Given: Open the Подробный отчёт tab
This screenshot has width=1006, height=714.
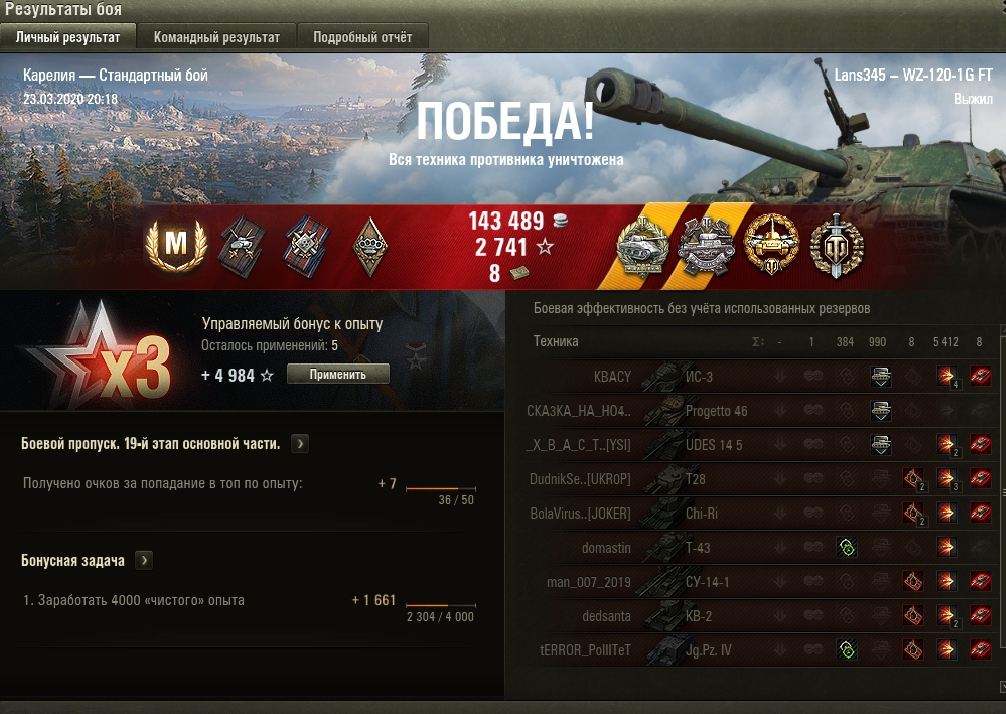Looking at the screenshot, I should (362, 37).
